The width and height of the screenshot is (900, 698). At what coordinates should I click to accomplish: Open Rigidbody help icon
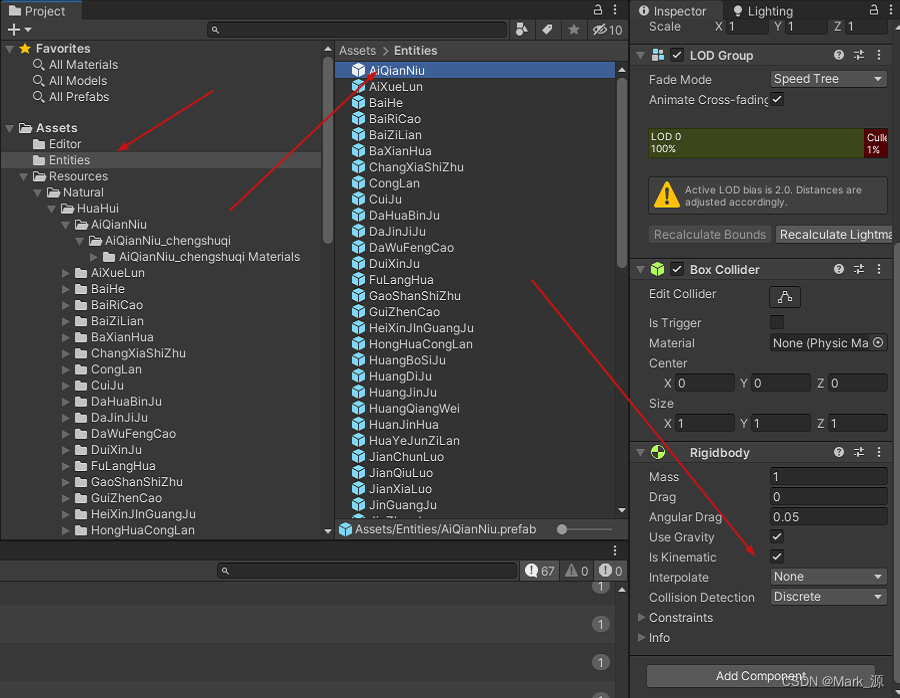pos(839,452)
